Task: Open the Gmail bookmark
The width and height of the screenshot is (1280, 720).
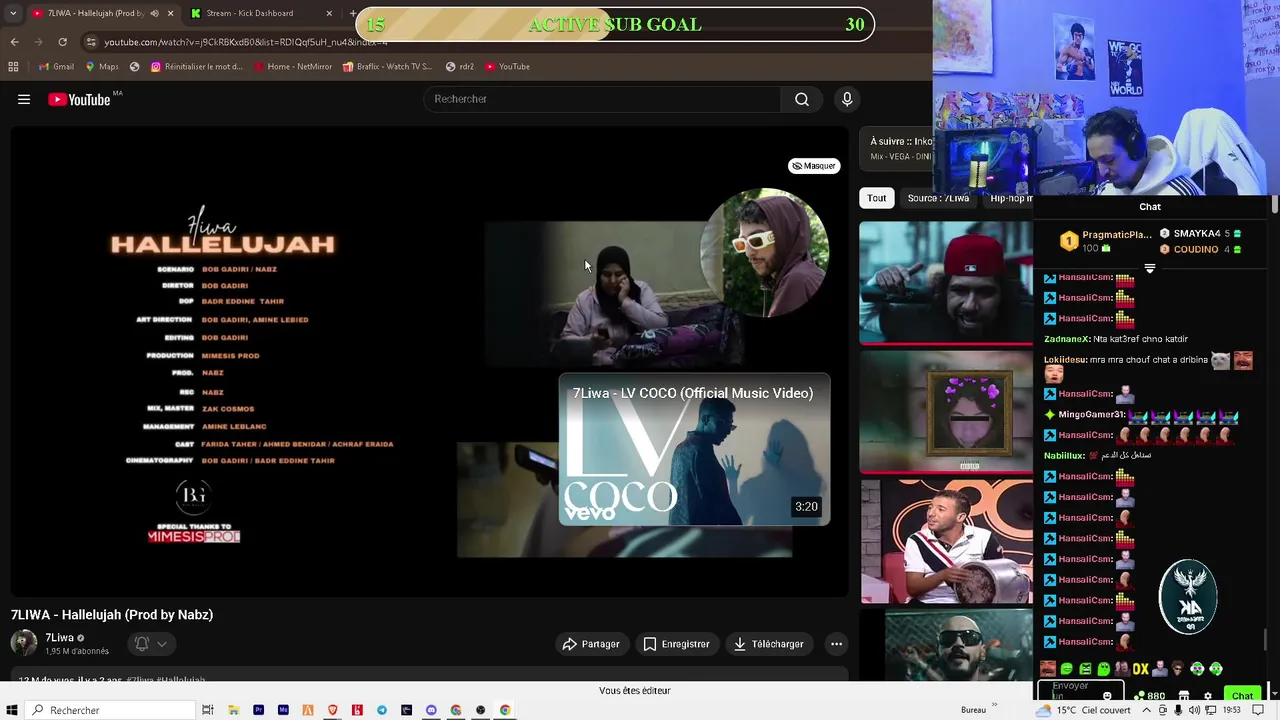Action: click(56, 66)
